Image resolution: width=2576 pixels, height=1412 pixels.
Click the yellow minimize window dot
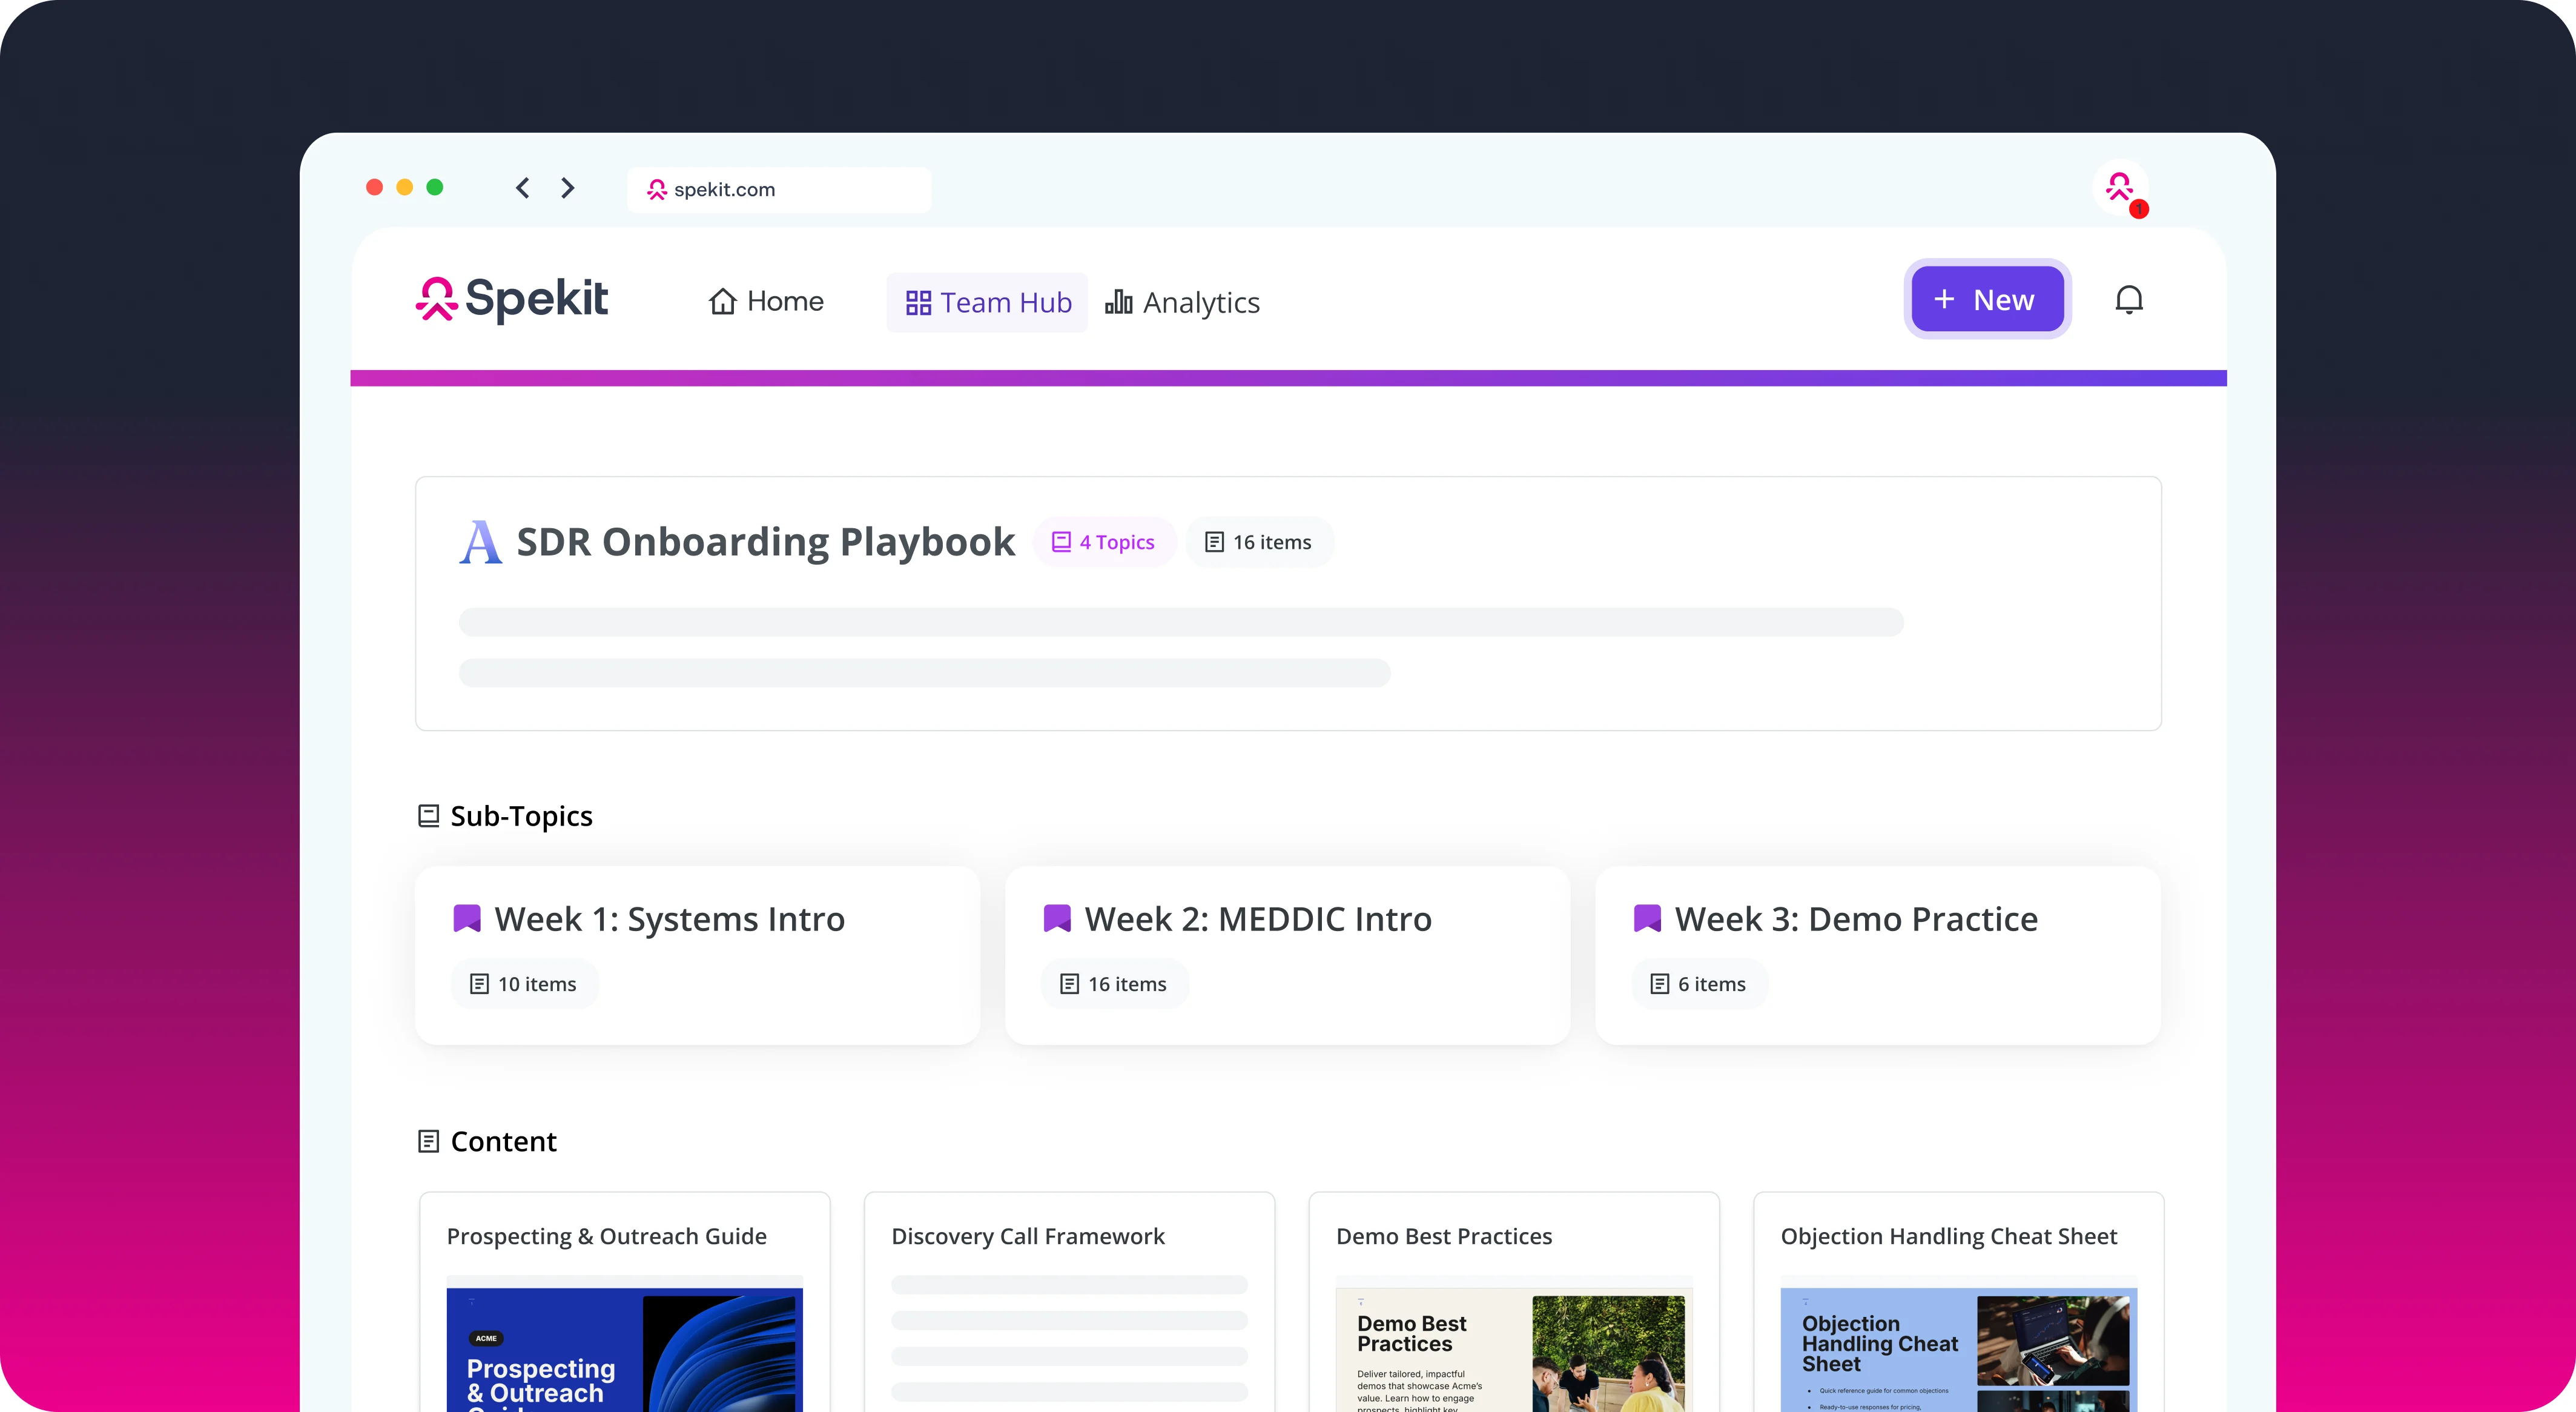pyautogui.click(x=404, y=187)
